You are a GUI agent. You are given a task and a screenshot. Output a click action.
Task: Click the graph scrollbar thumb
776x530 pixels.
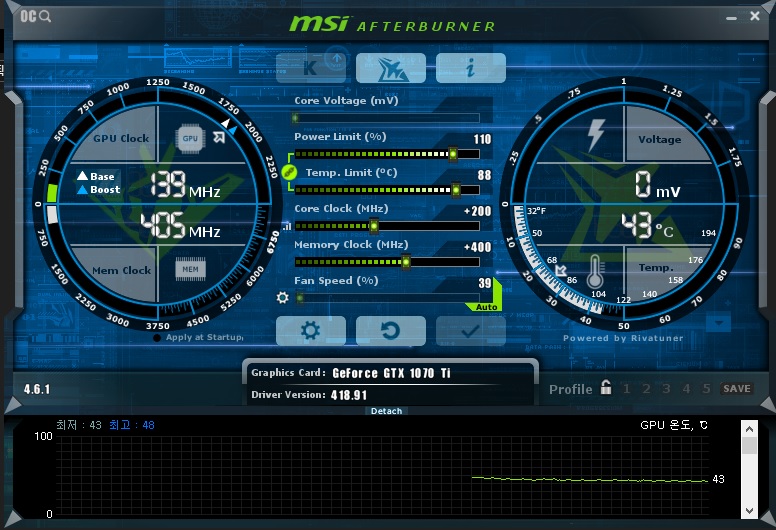pos(749,445)
